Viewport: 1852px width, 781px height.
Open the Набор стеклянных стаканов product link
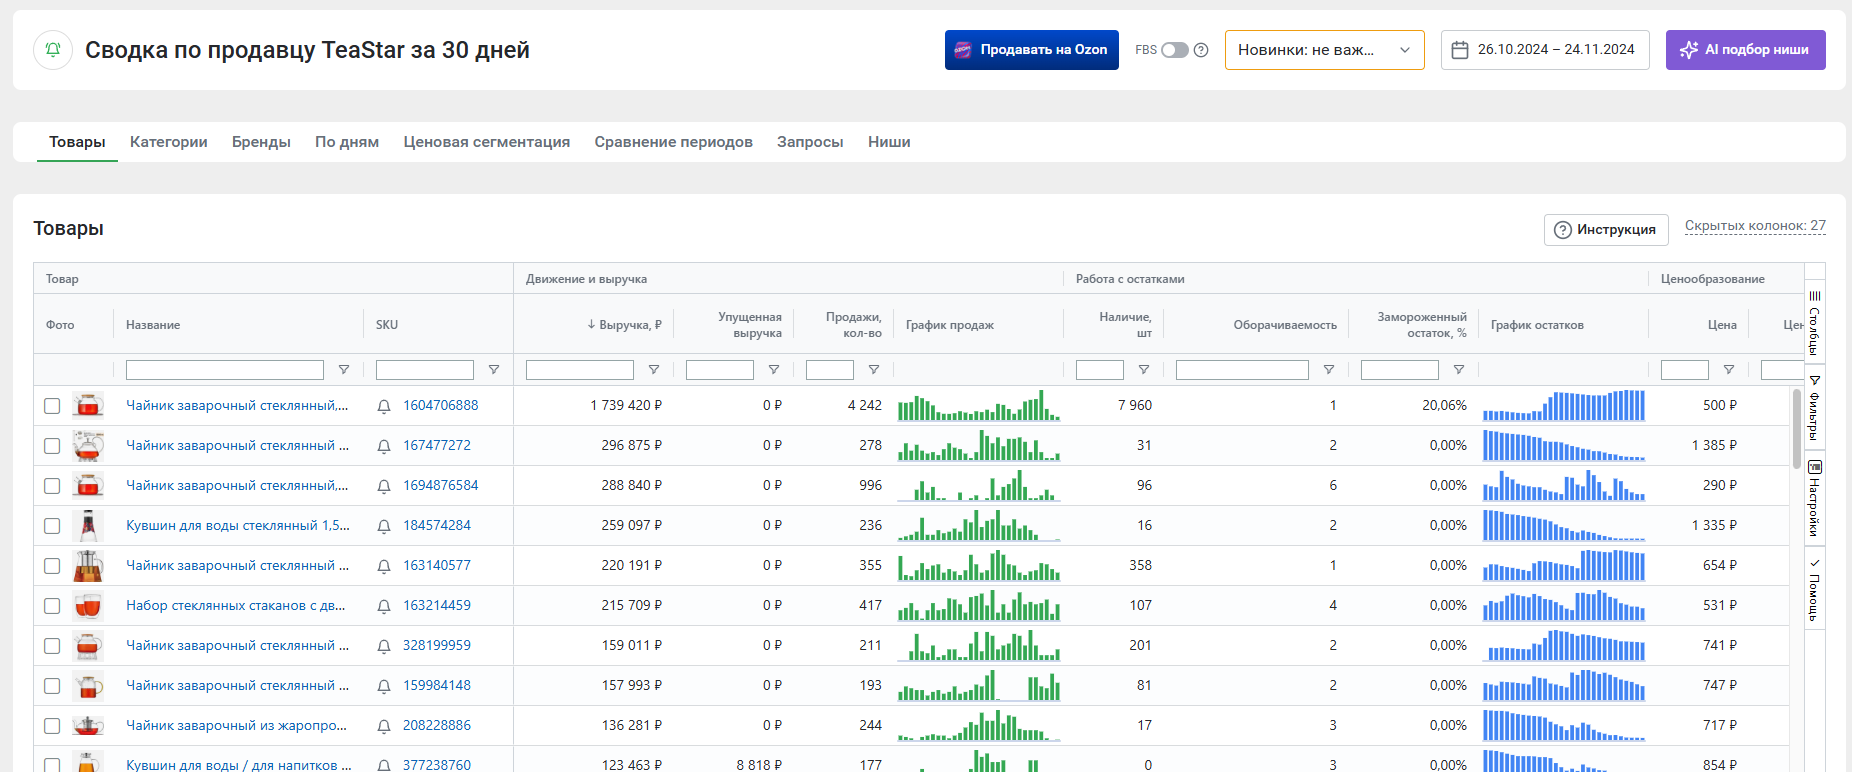(x=236, y=606)
